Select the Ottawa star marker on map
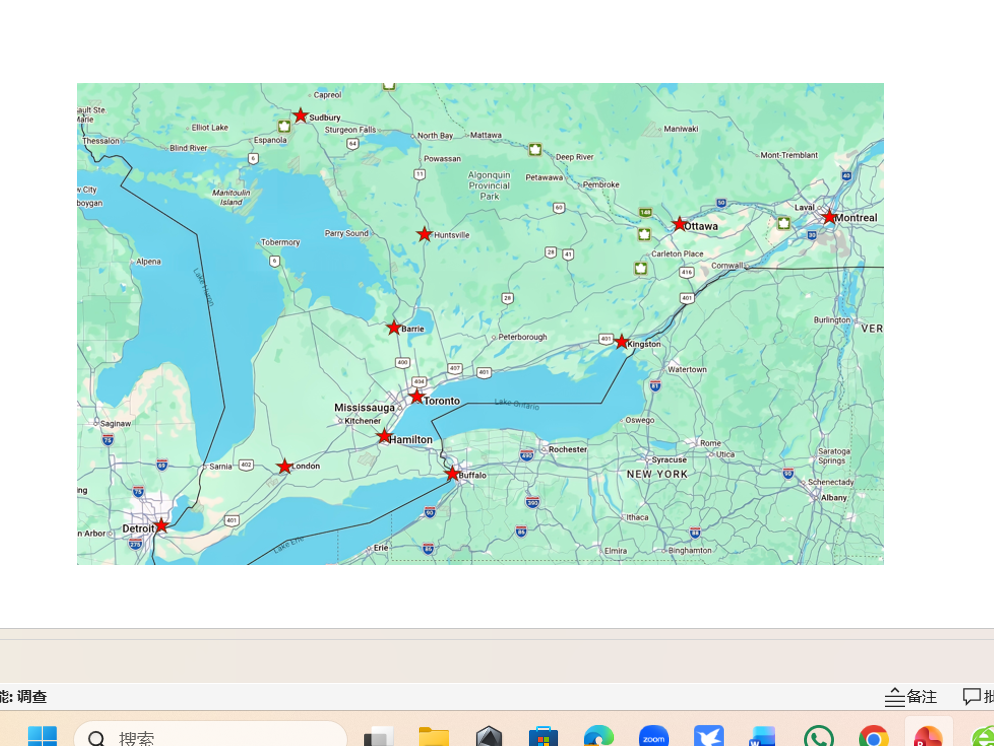The image size is (994, 746). pos(680,224)
